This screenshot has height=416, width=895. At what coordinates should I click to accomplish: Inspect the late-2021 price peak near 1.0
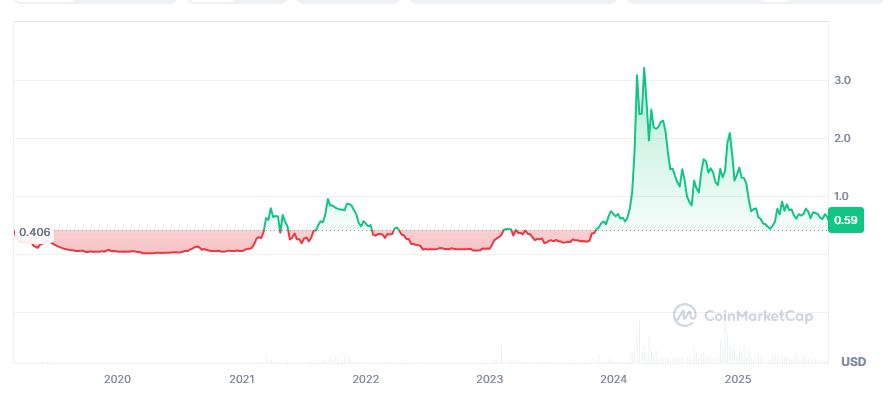[328, 201]
